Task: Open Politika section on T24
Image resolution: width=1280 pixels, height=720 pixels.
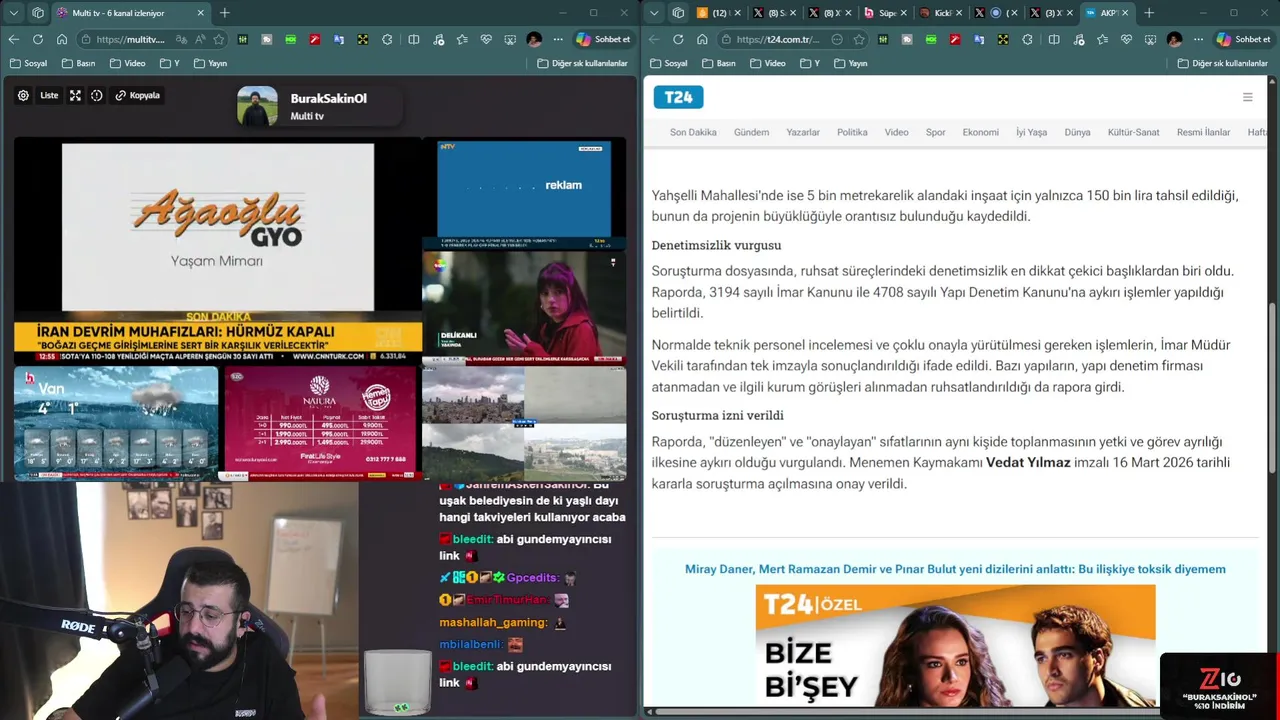Action: click(x=852, y=132)
